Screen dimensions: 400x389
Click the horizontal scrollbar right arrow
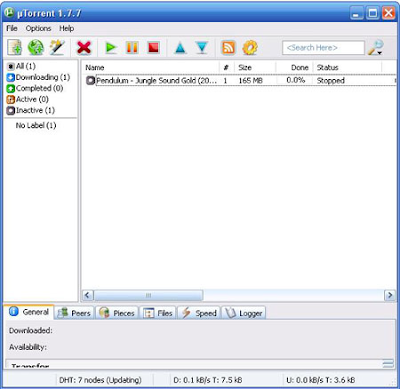390,295
